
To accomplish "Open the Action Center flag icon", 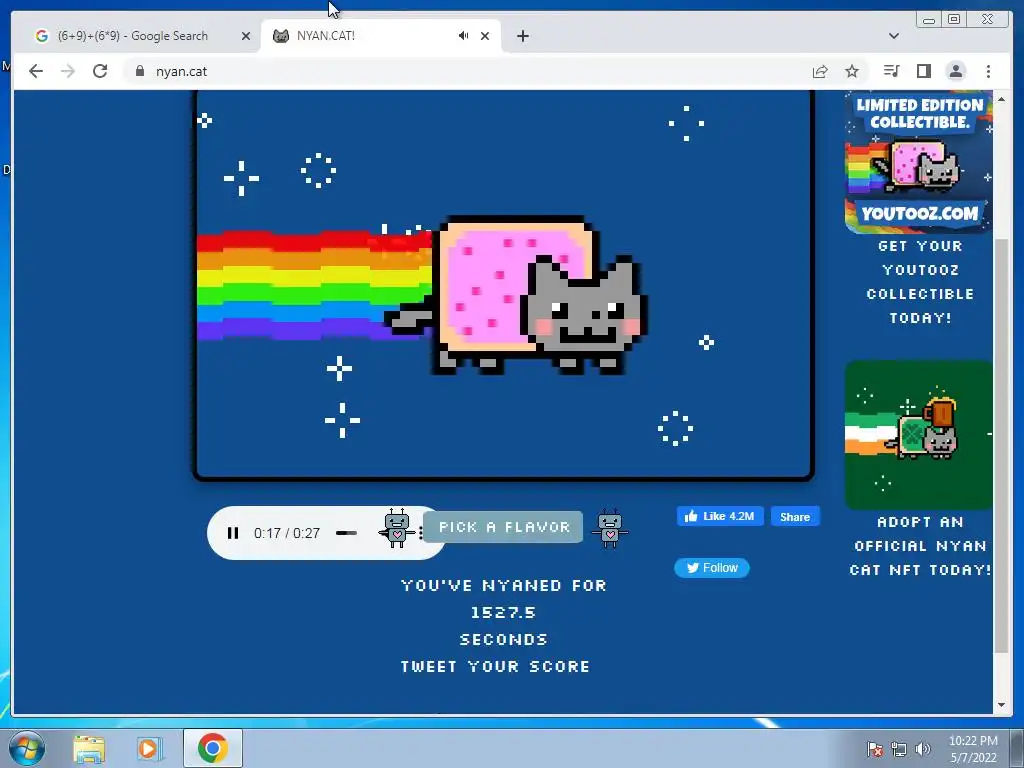I will click(x=875, y=749).
